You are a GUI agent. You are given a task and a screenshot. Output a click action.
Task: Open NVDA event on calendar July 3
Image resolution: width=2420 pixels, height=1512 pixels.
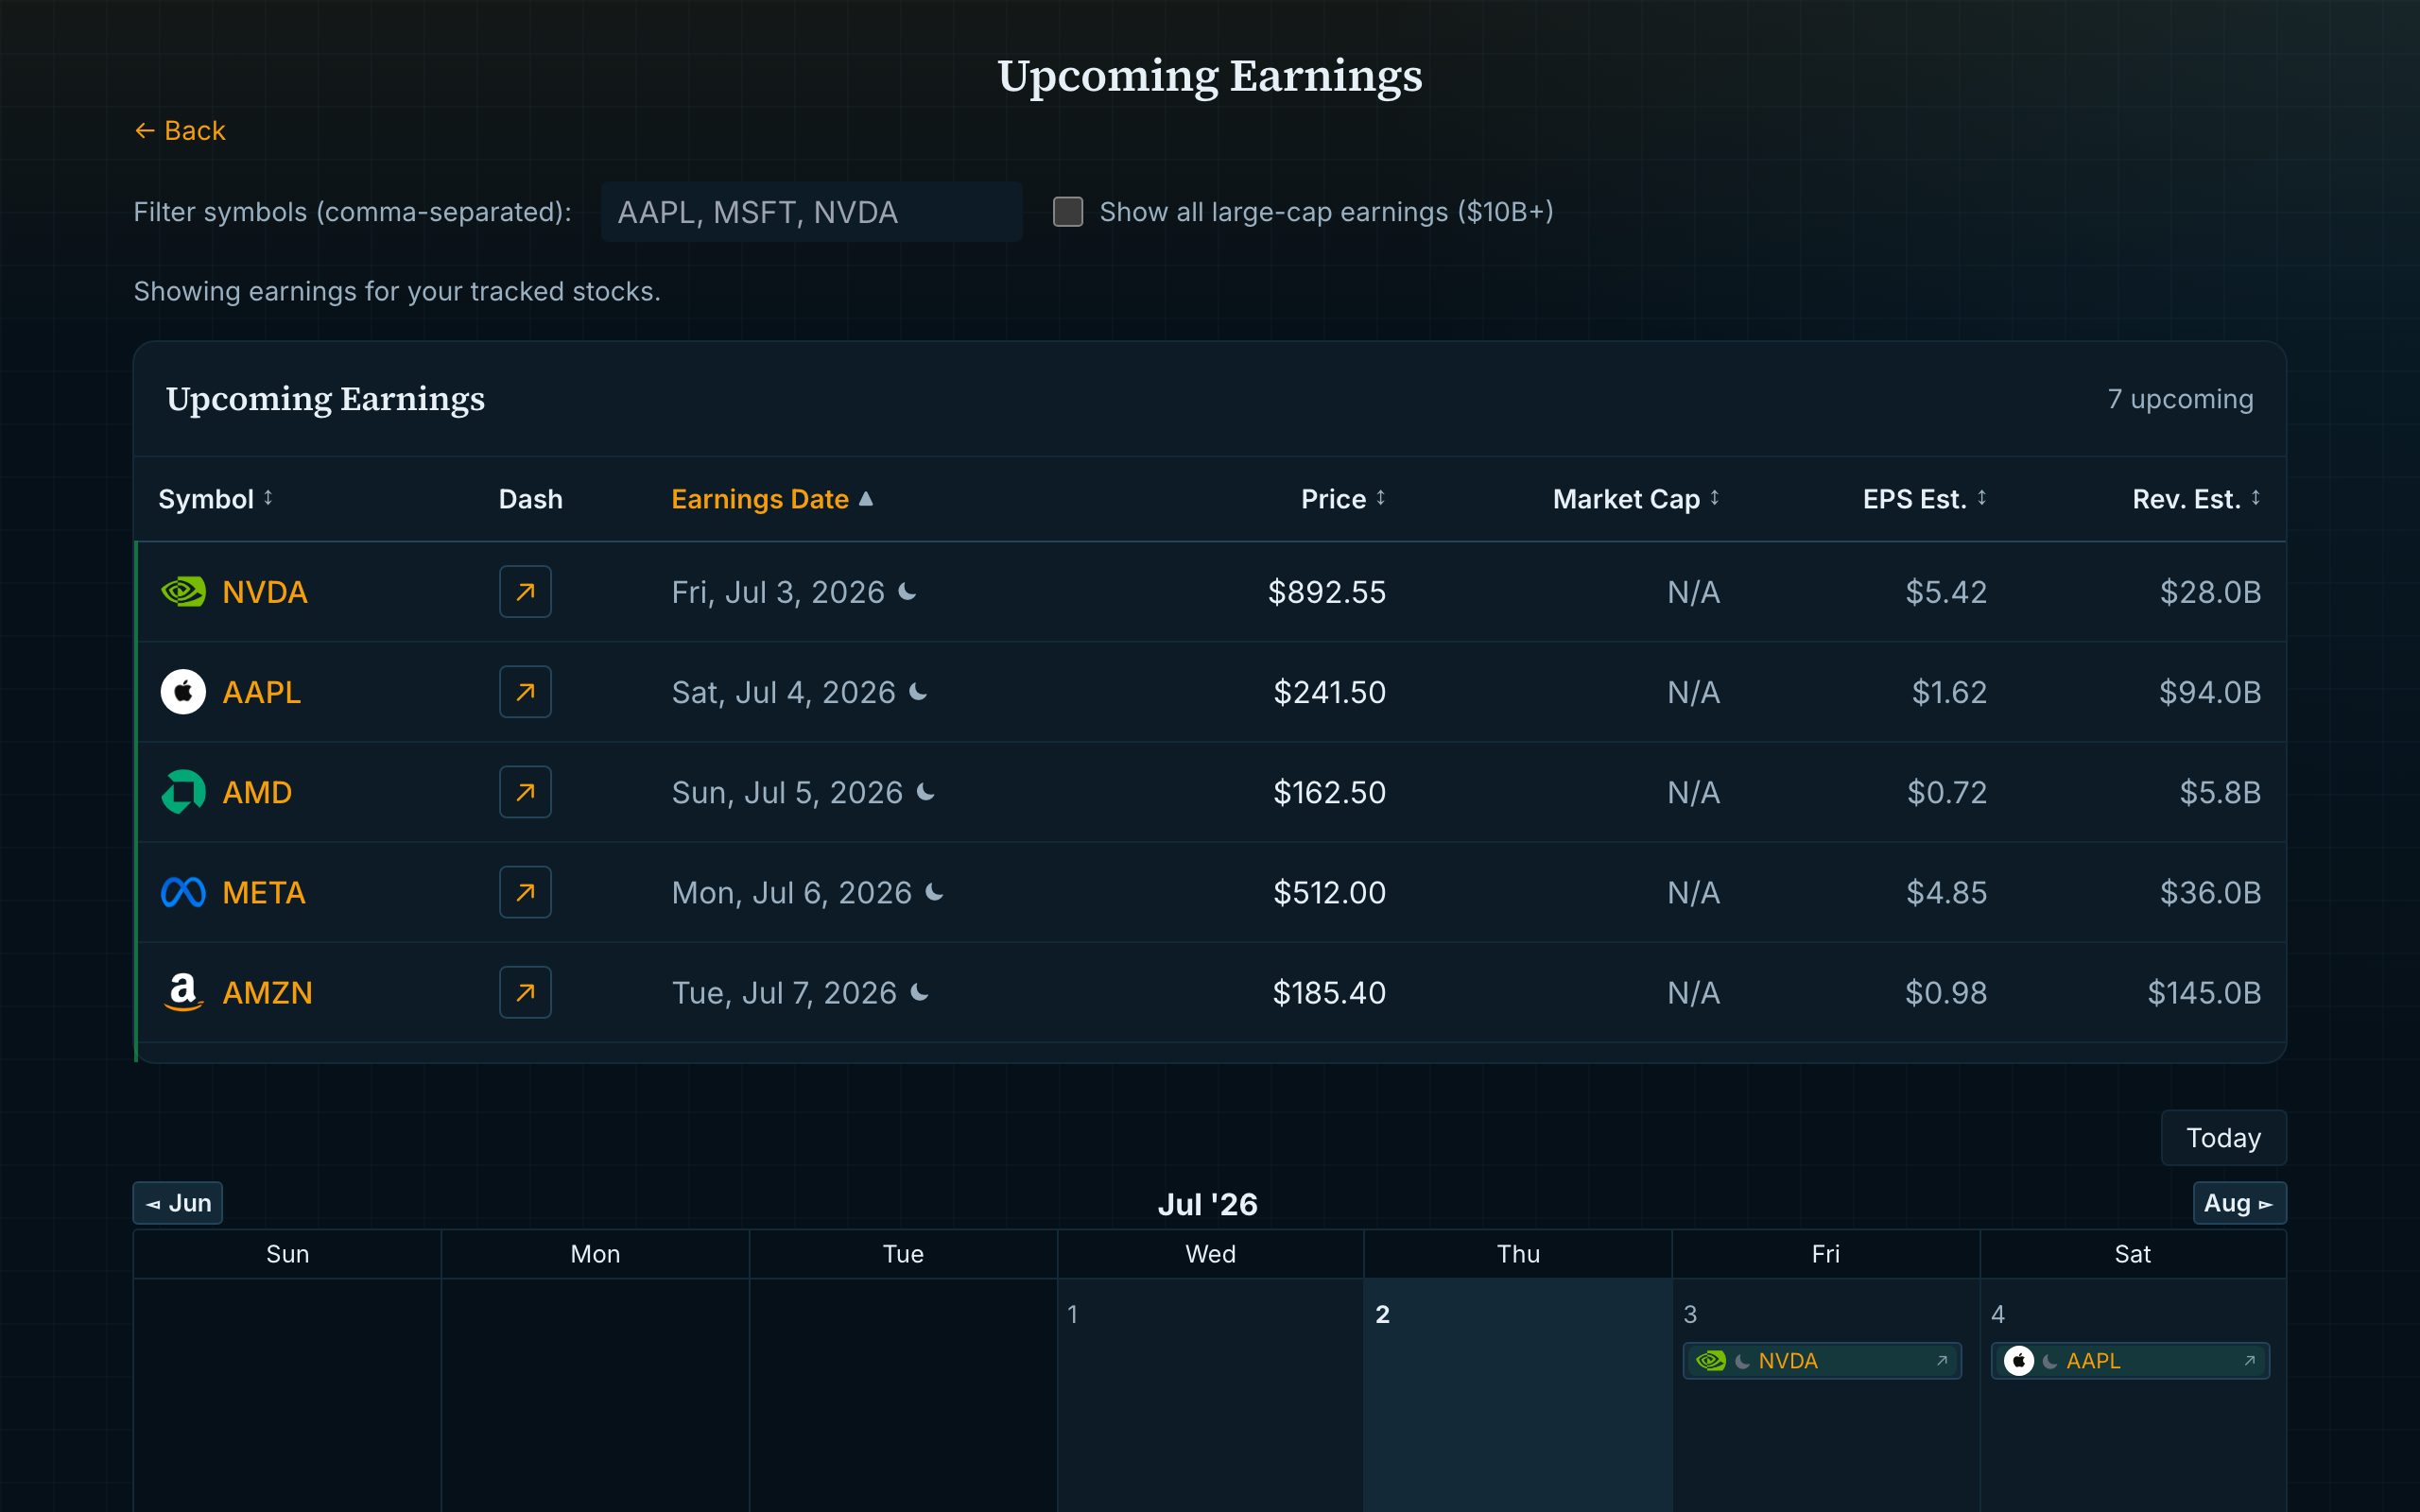[x=1822, y=1361]
